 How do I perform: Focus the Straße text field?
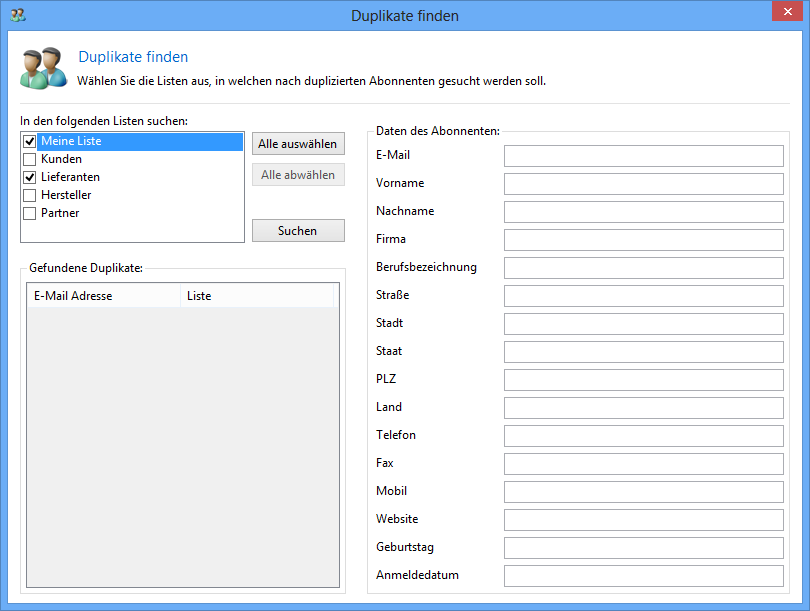pos(643,296)
